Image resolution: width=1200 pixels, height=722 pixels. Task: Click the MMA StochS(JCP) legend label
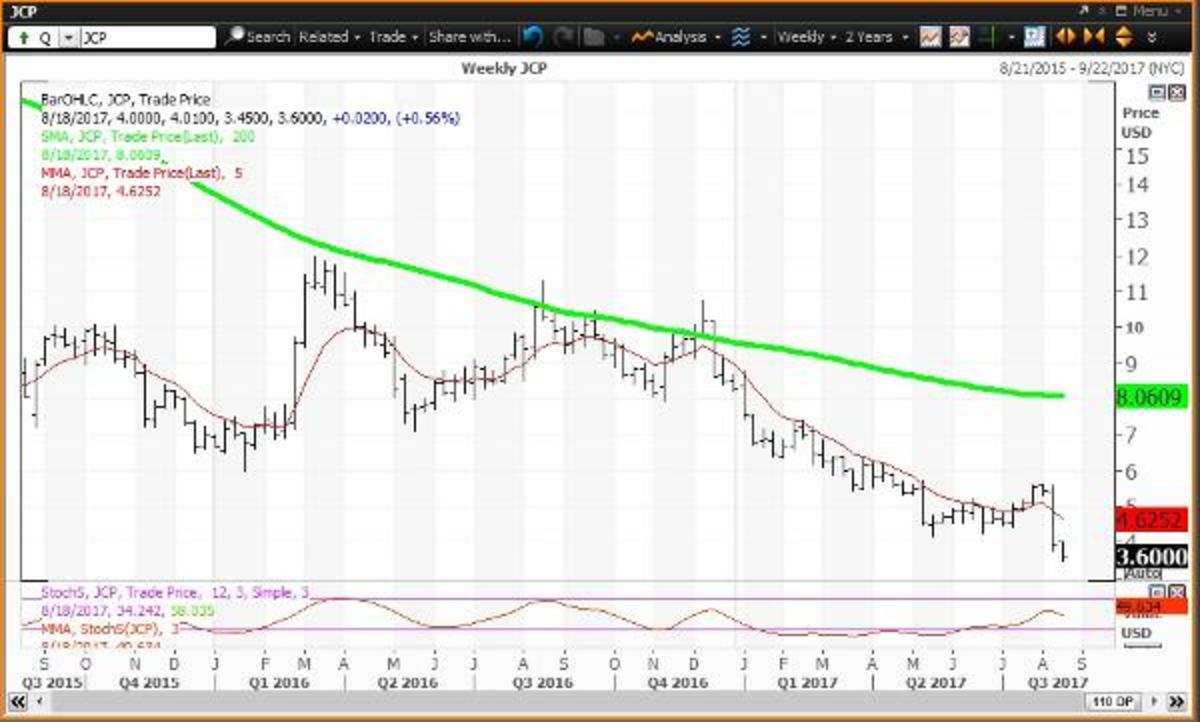coord(109,627)
